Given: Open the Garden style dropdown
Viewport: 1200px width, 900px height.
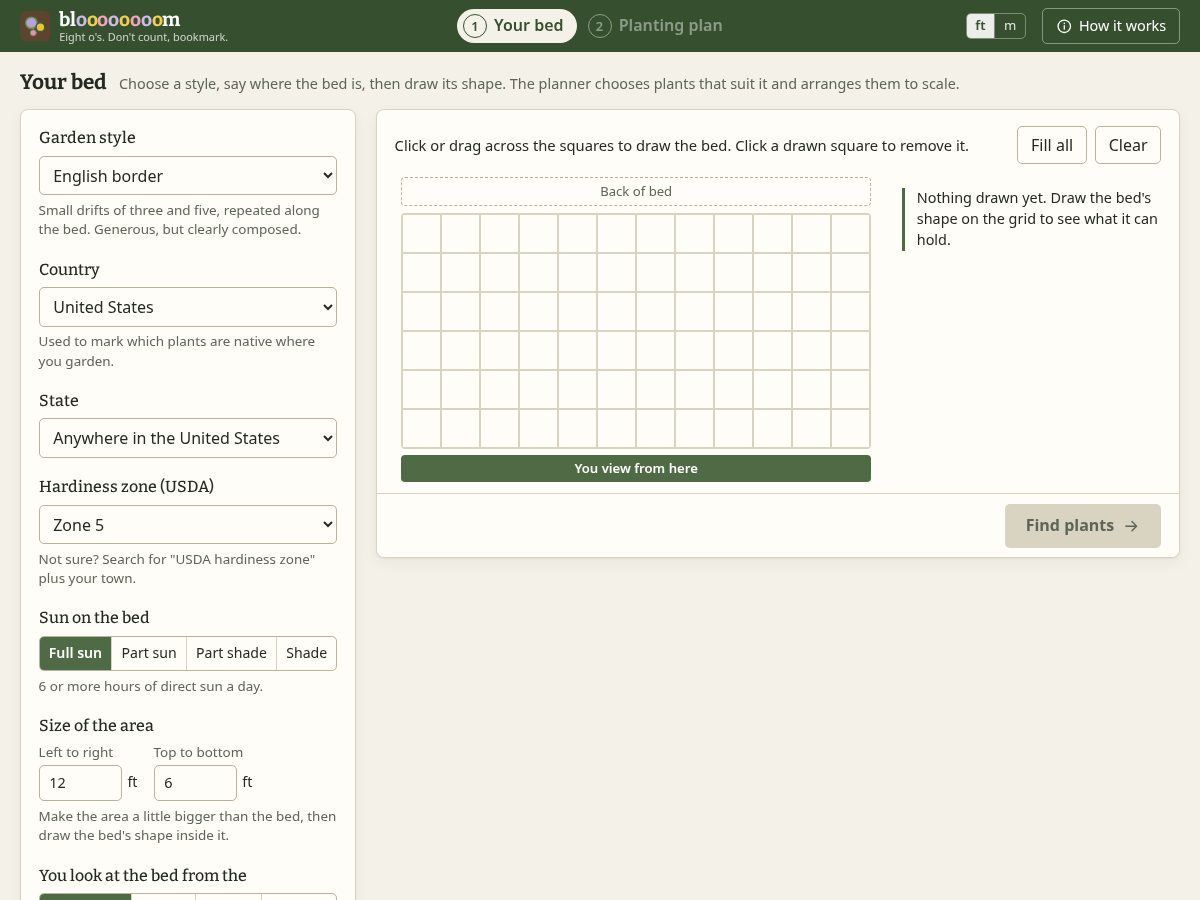Looking at the screenshot, I should (x=188, y=176).
